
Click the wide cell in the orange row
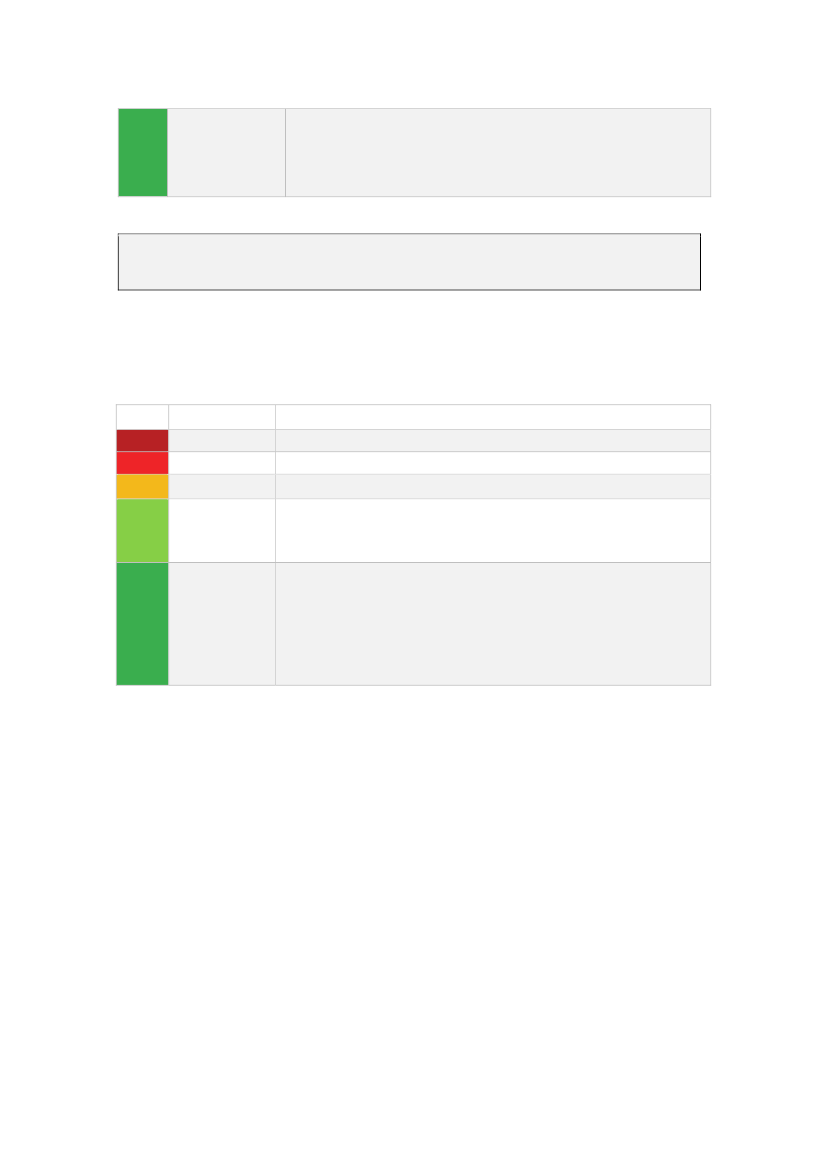point(492,486)
